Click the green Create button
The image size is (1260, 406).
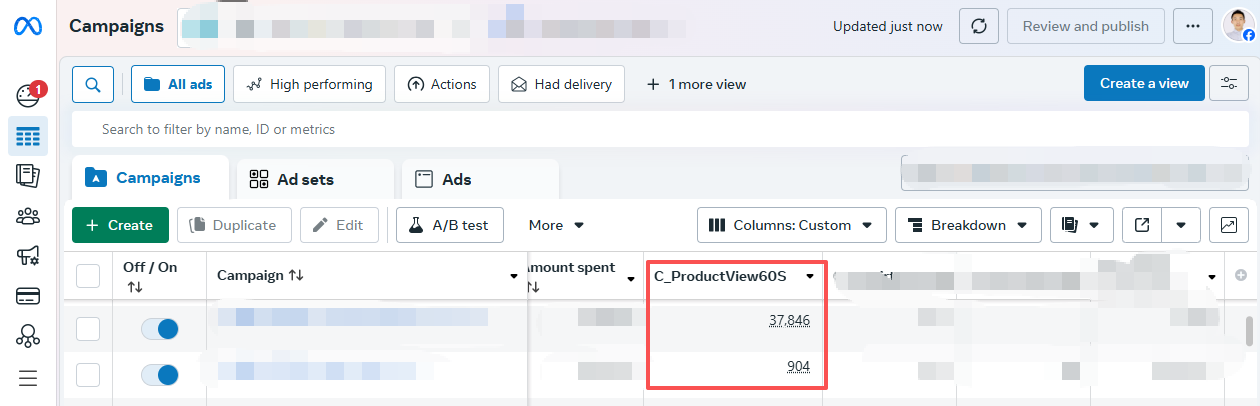point(120,225)
